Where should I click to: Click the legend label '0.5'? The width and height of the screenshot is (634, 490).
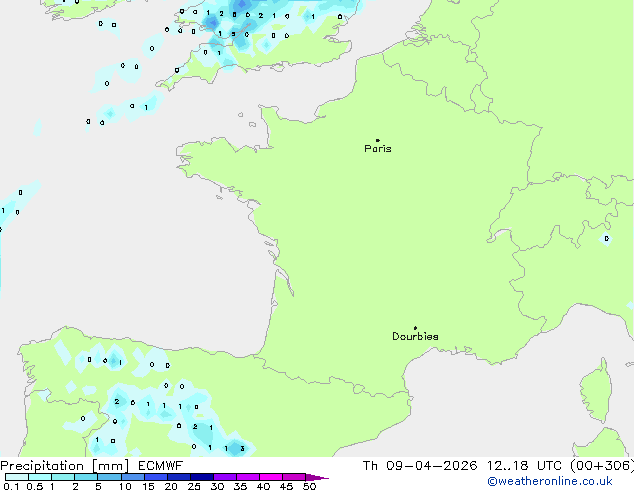click(x=35, y=486)
